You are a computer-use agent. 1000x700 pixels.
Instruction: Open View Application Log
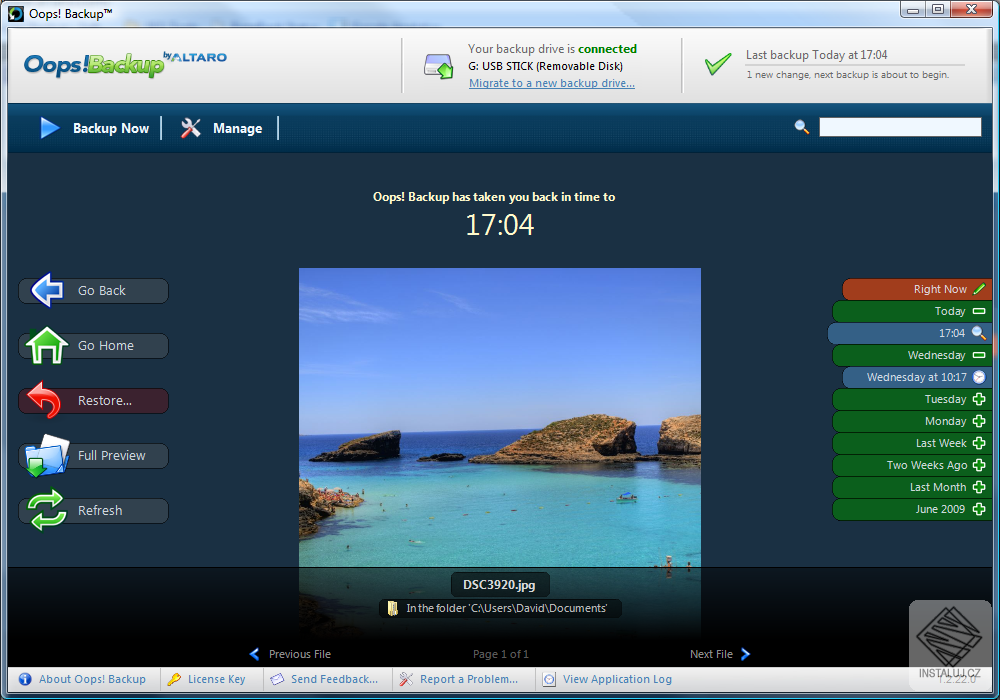click(617, 679)
